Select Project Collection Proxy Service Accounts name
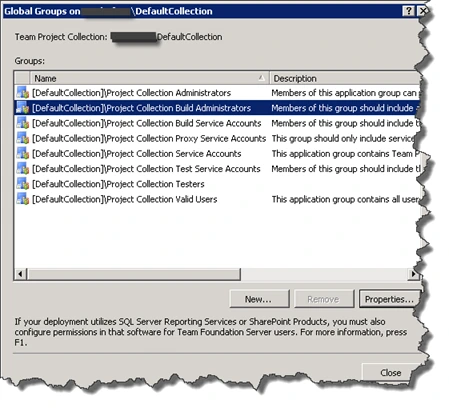The height and width of the screenshot is (408, 449). [149, 138]
